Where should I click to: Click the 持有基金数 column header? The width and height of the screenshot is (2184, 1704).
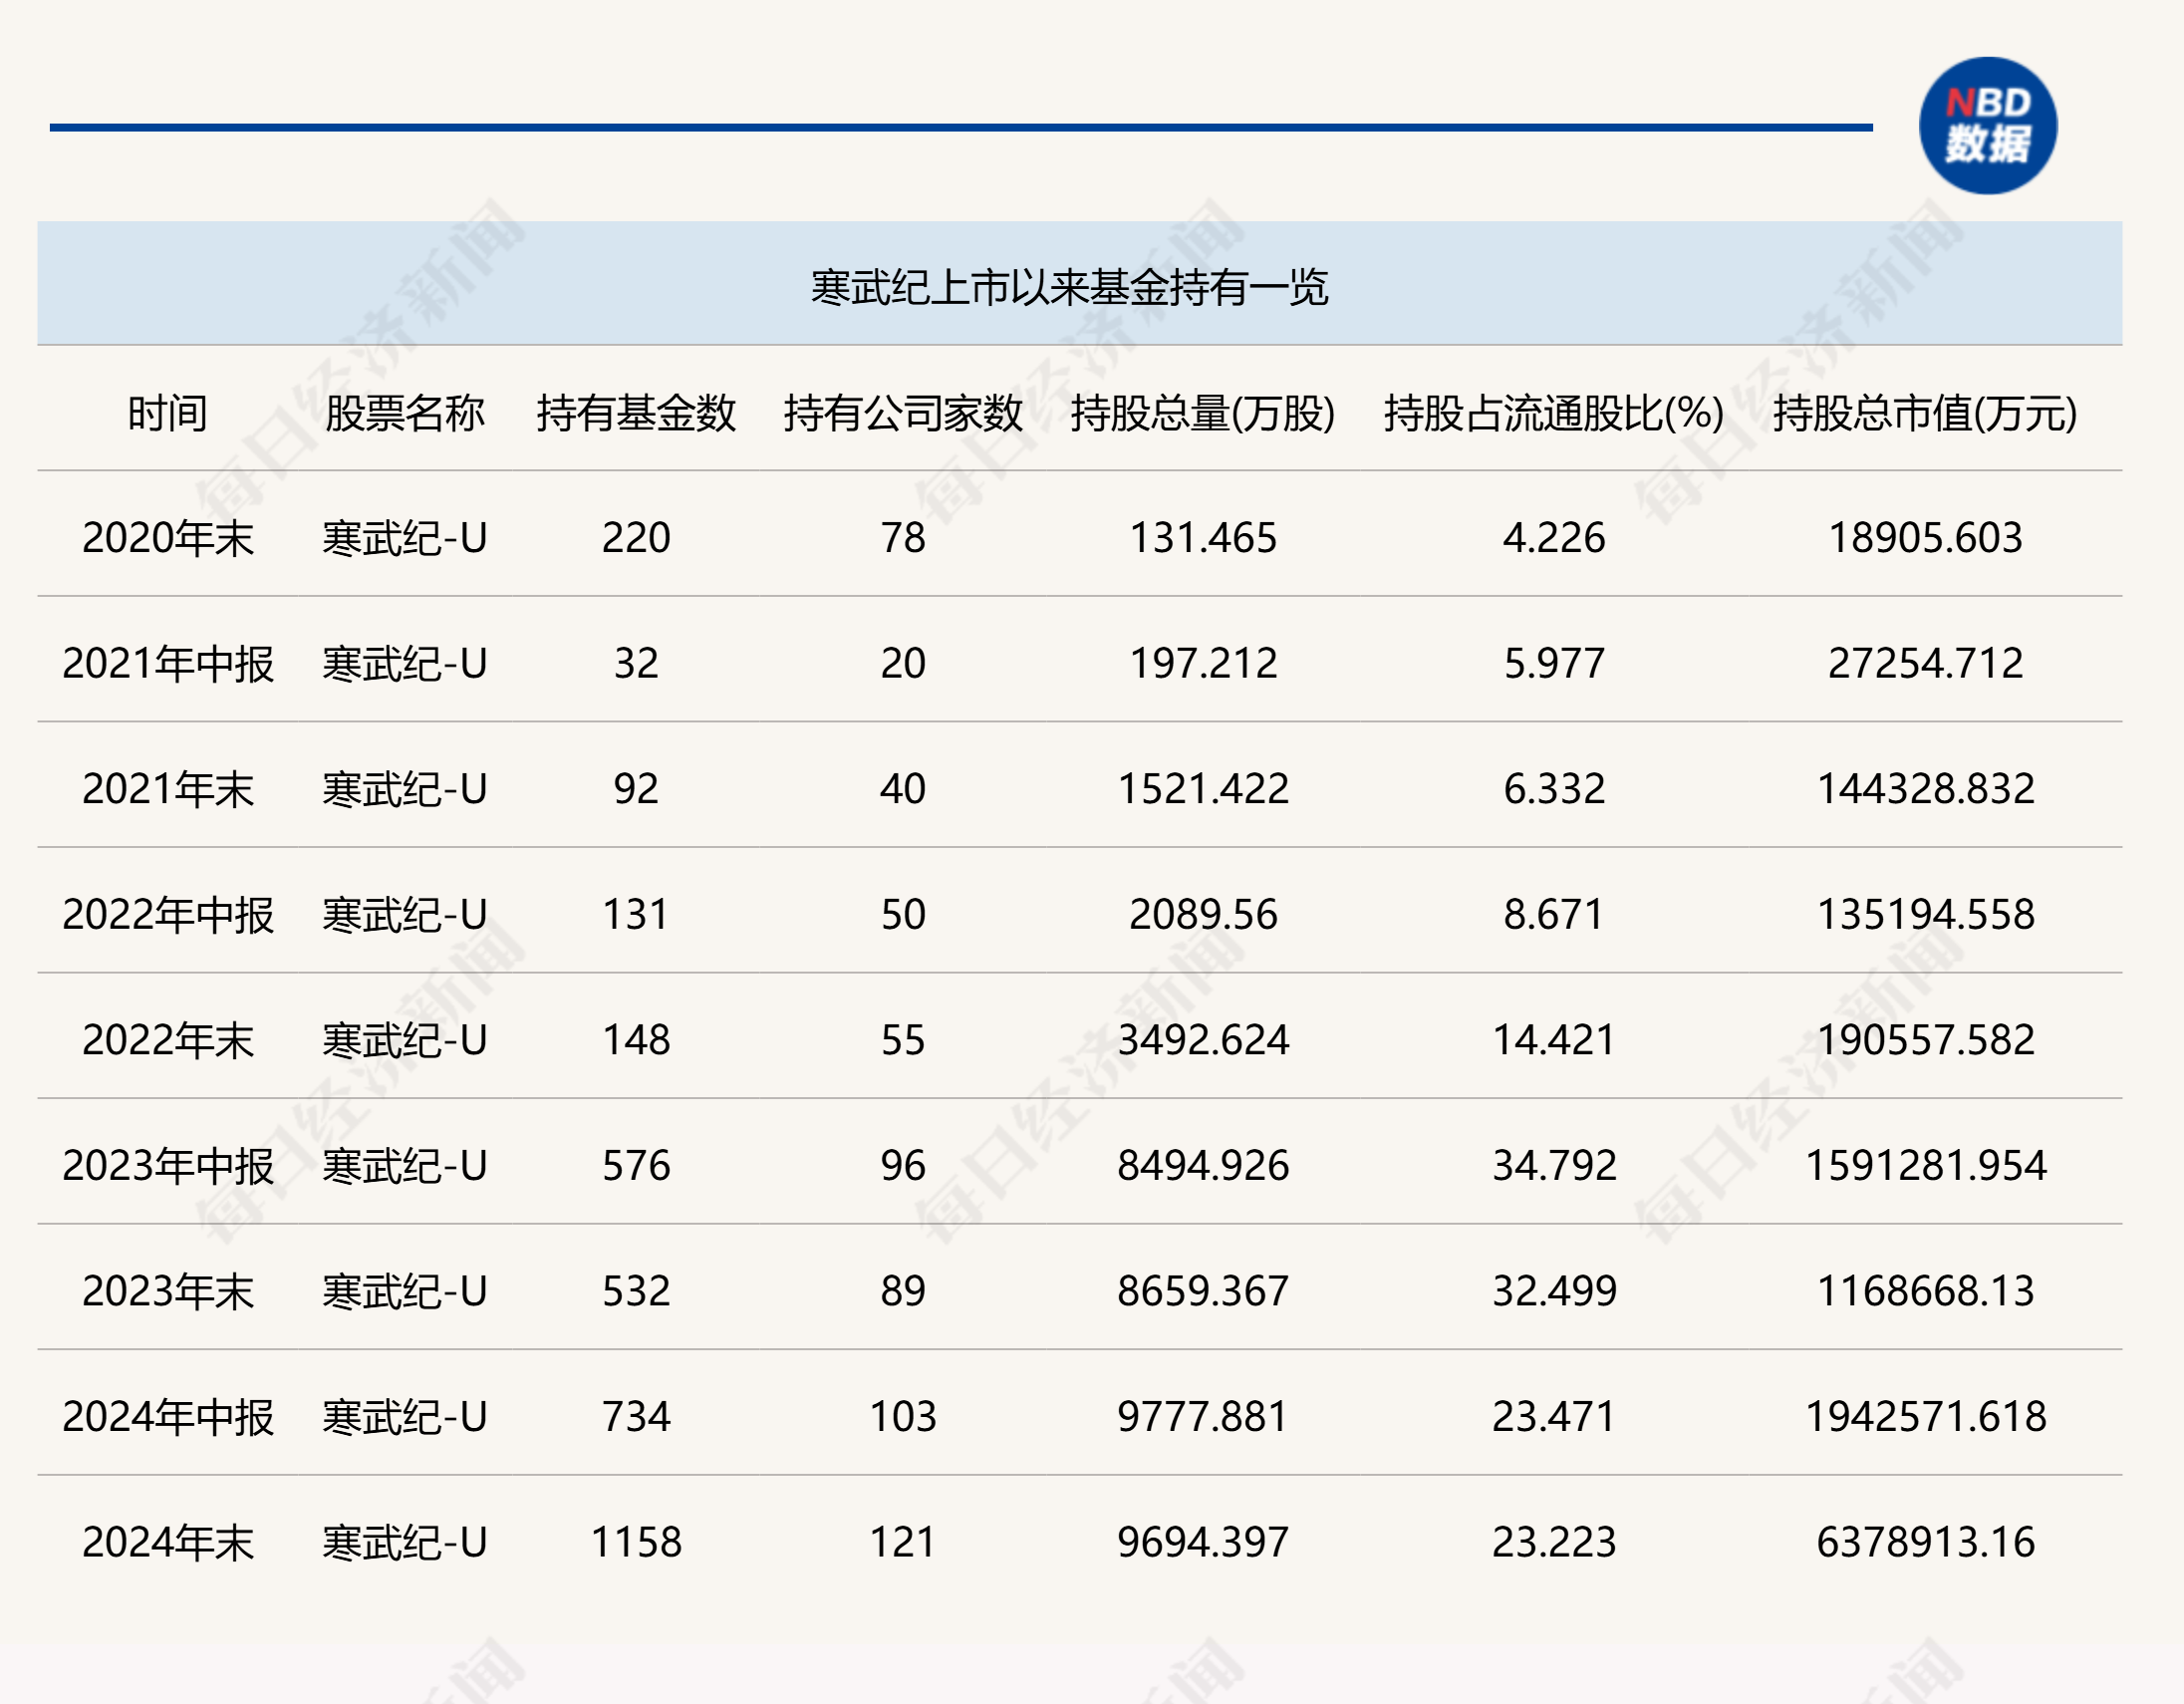point(636,413)
